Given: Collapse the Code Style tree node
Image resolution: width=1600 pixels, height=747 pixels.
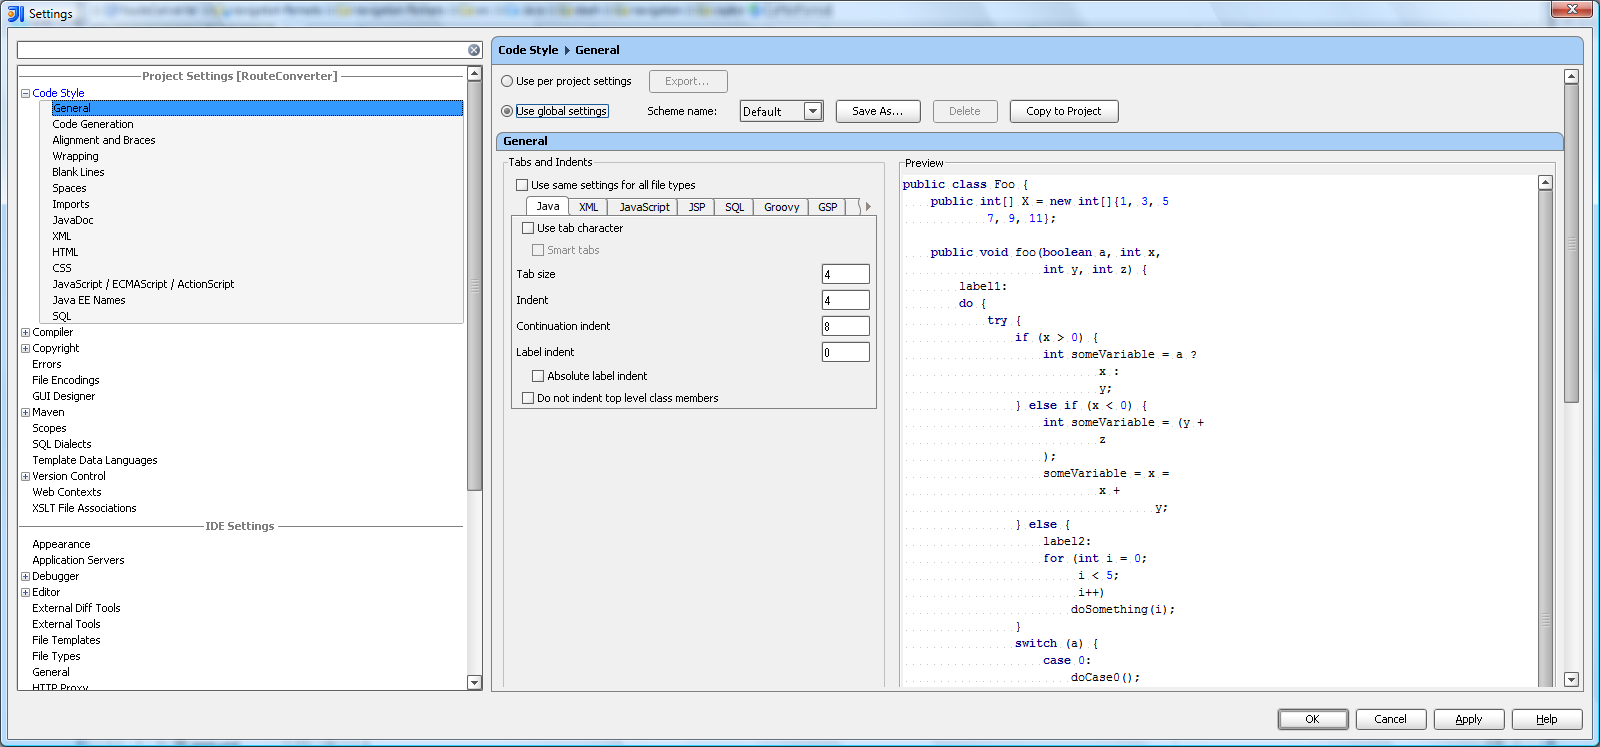Looking at the screenshot, I should coord(25,93).
